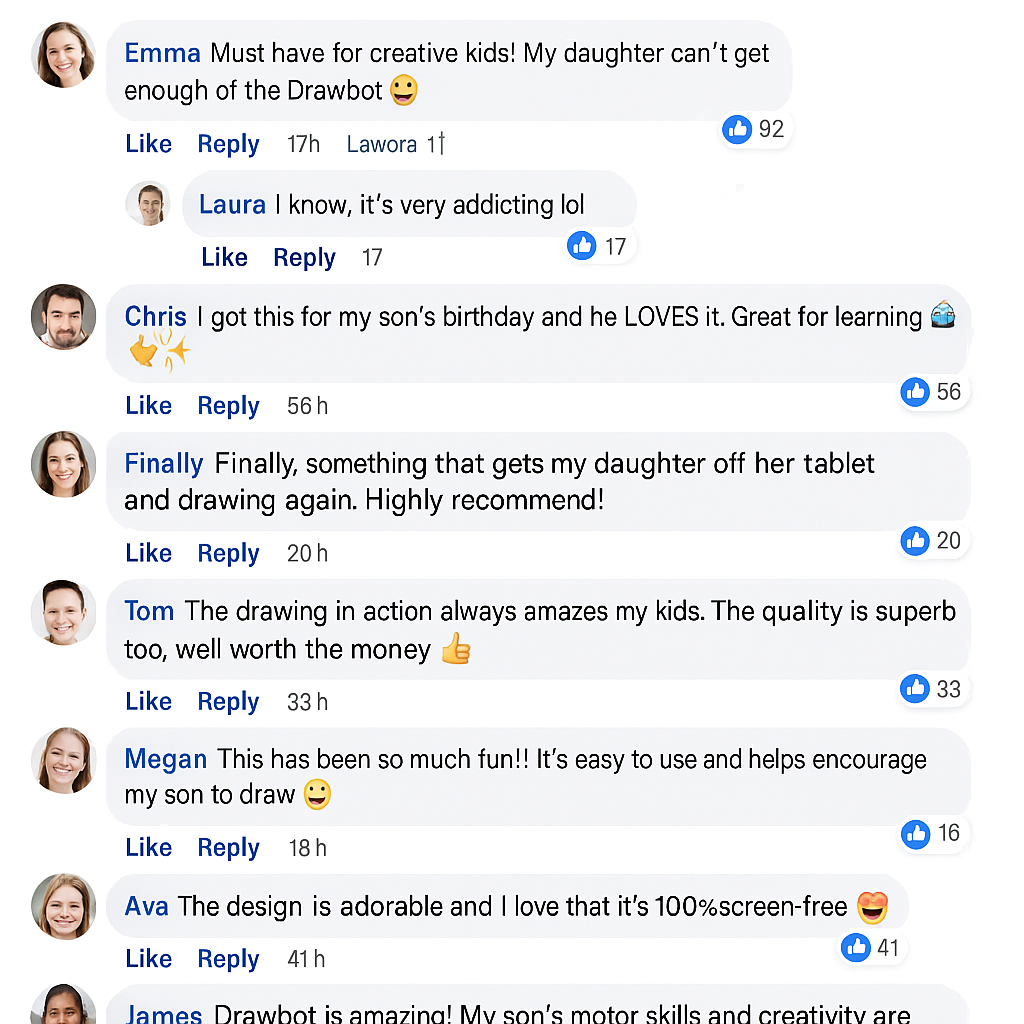The width and height of the screenshot is (1024, 1024).
Task: Like Ava's screen-free comment
Action: [x=149, y=959]
